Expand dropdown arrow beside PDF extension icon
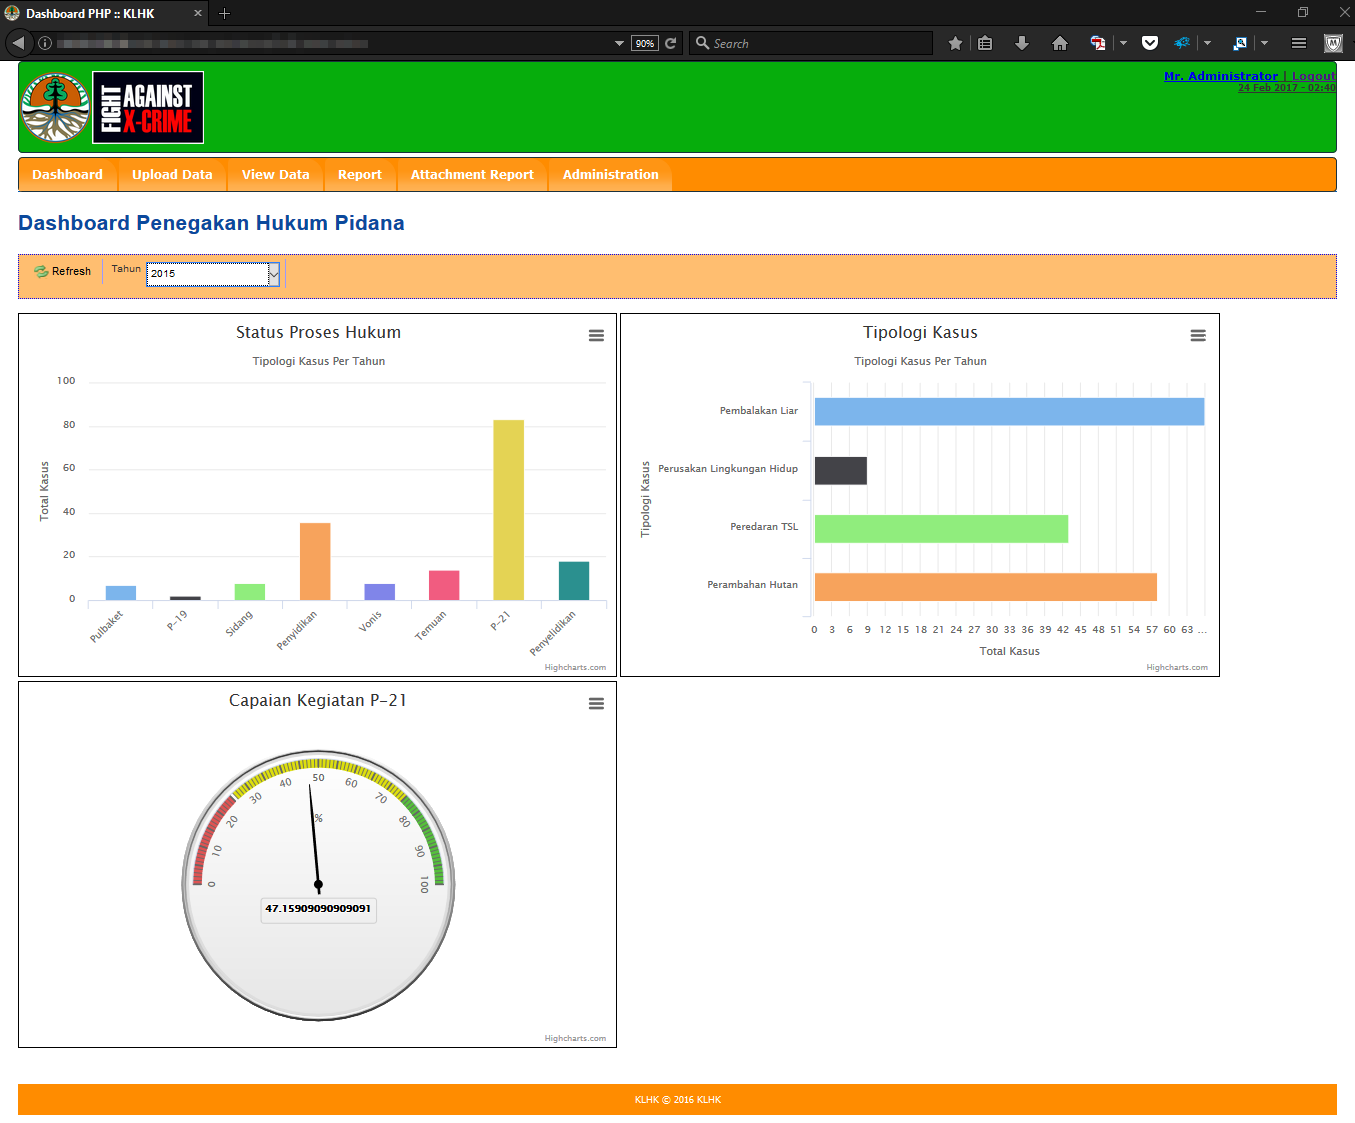 [x=1123, y=43]
